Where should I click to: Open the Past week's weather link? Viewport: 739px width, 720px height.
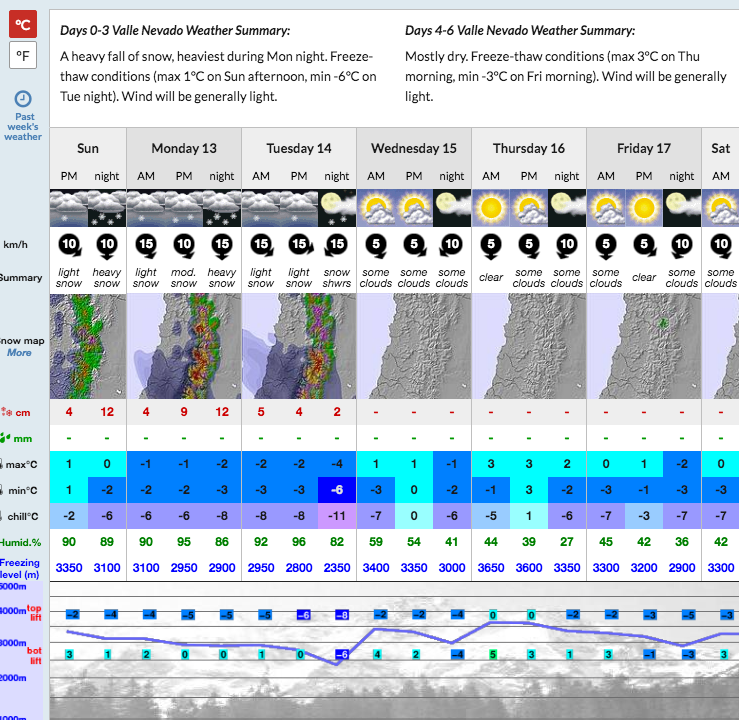click(24, 127)
